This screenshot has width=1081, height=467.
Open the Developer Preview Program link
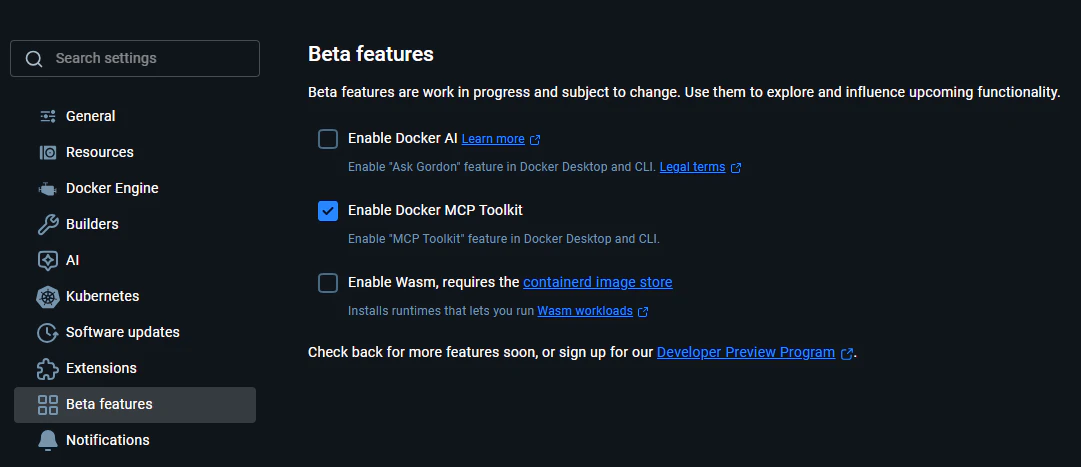tap(745, 352)
